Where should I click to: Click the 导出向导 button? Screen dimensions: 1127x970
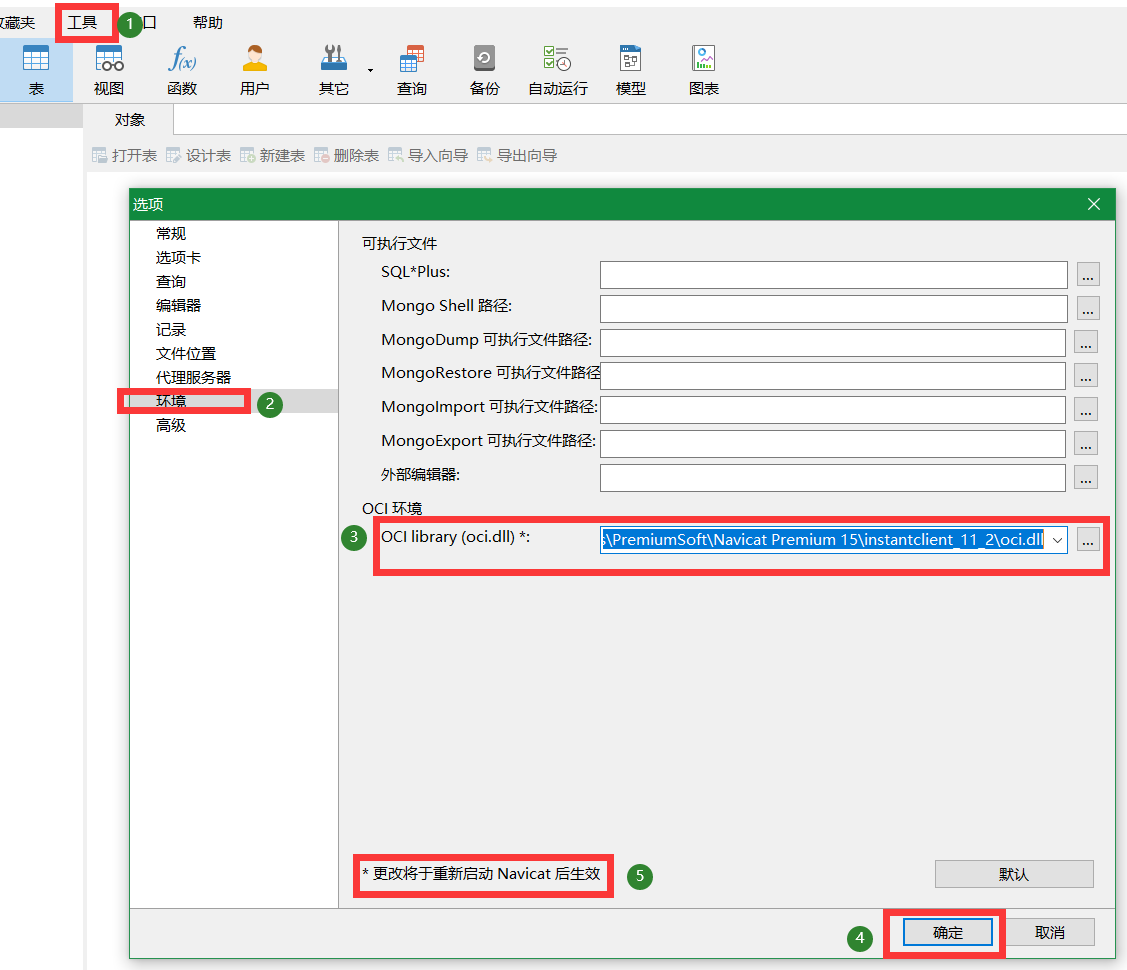click(x=517, y=155)
